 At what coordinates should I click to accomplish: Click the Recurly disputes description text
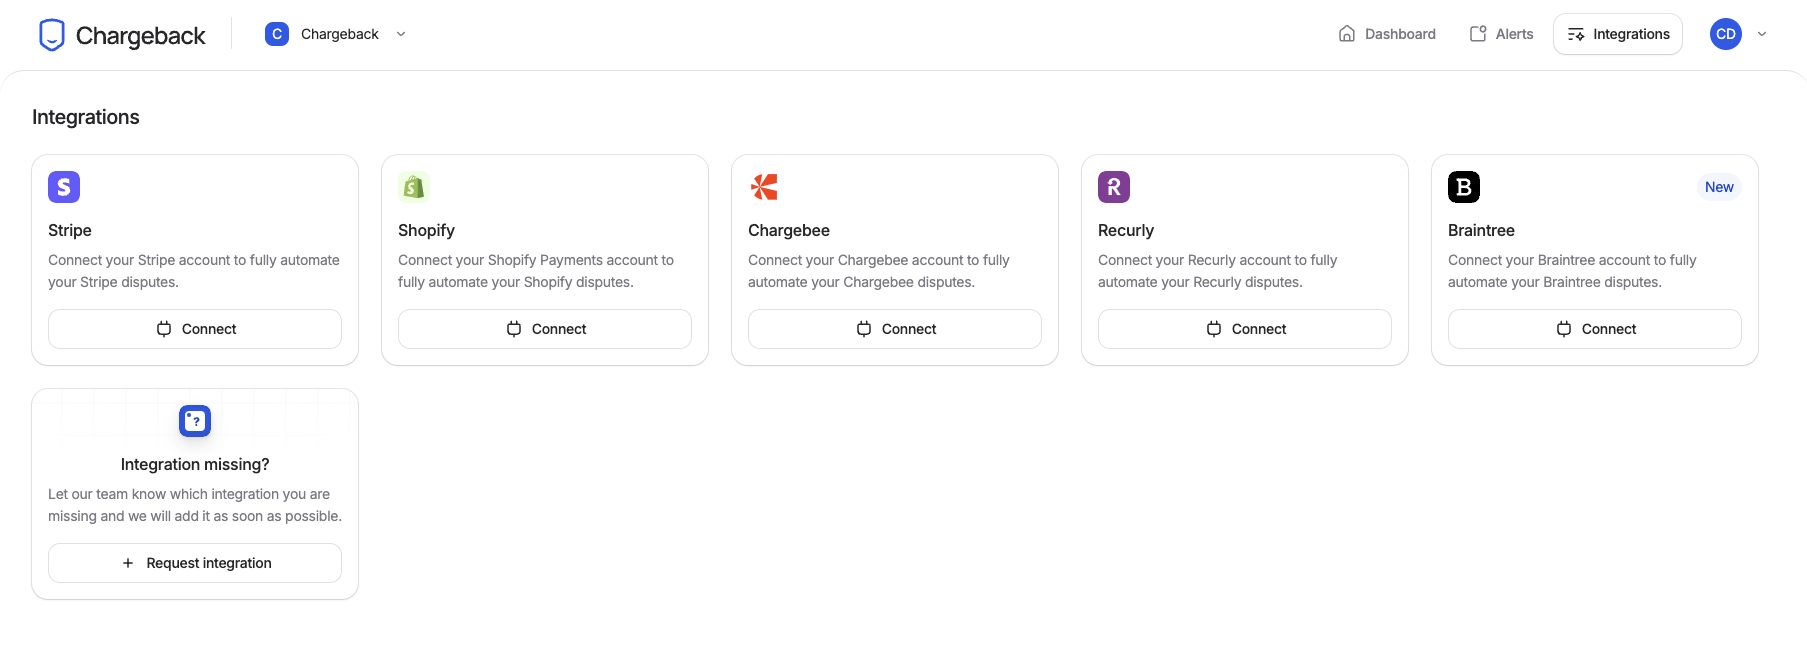1217,271
